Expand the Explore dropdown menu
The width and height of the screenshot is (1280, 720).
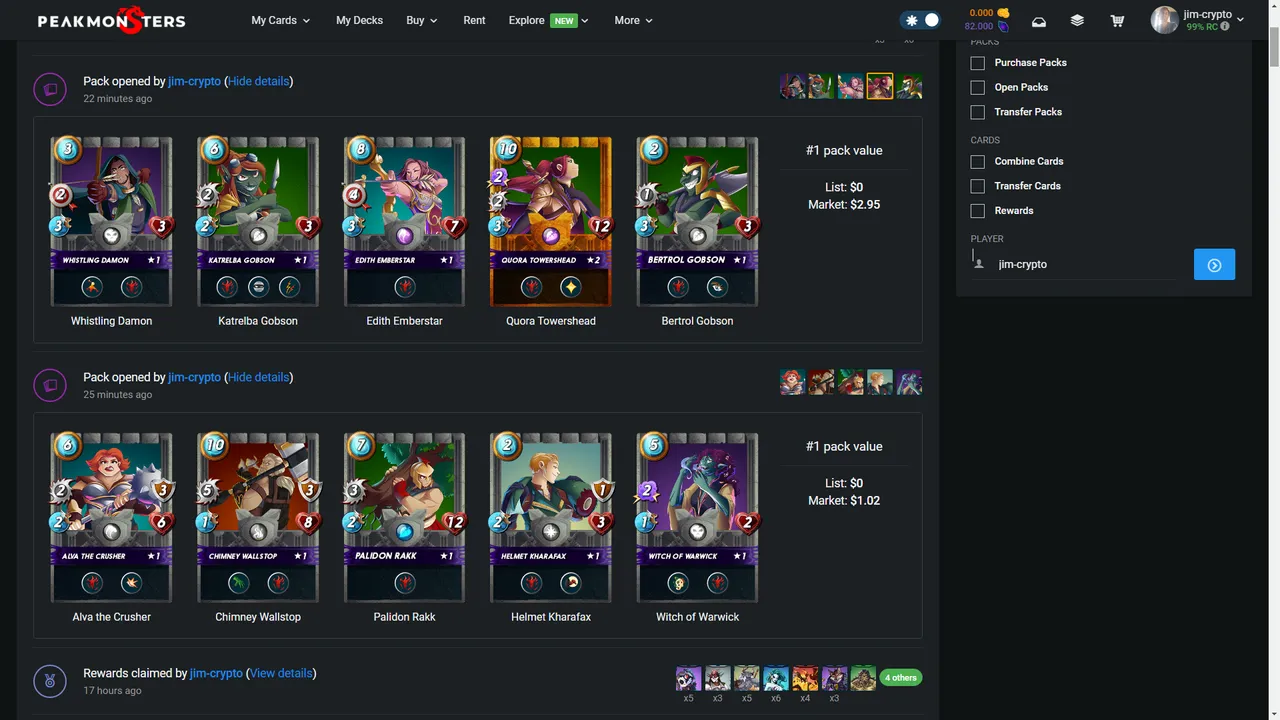548,20
